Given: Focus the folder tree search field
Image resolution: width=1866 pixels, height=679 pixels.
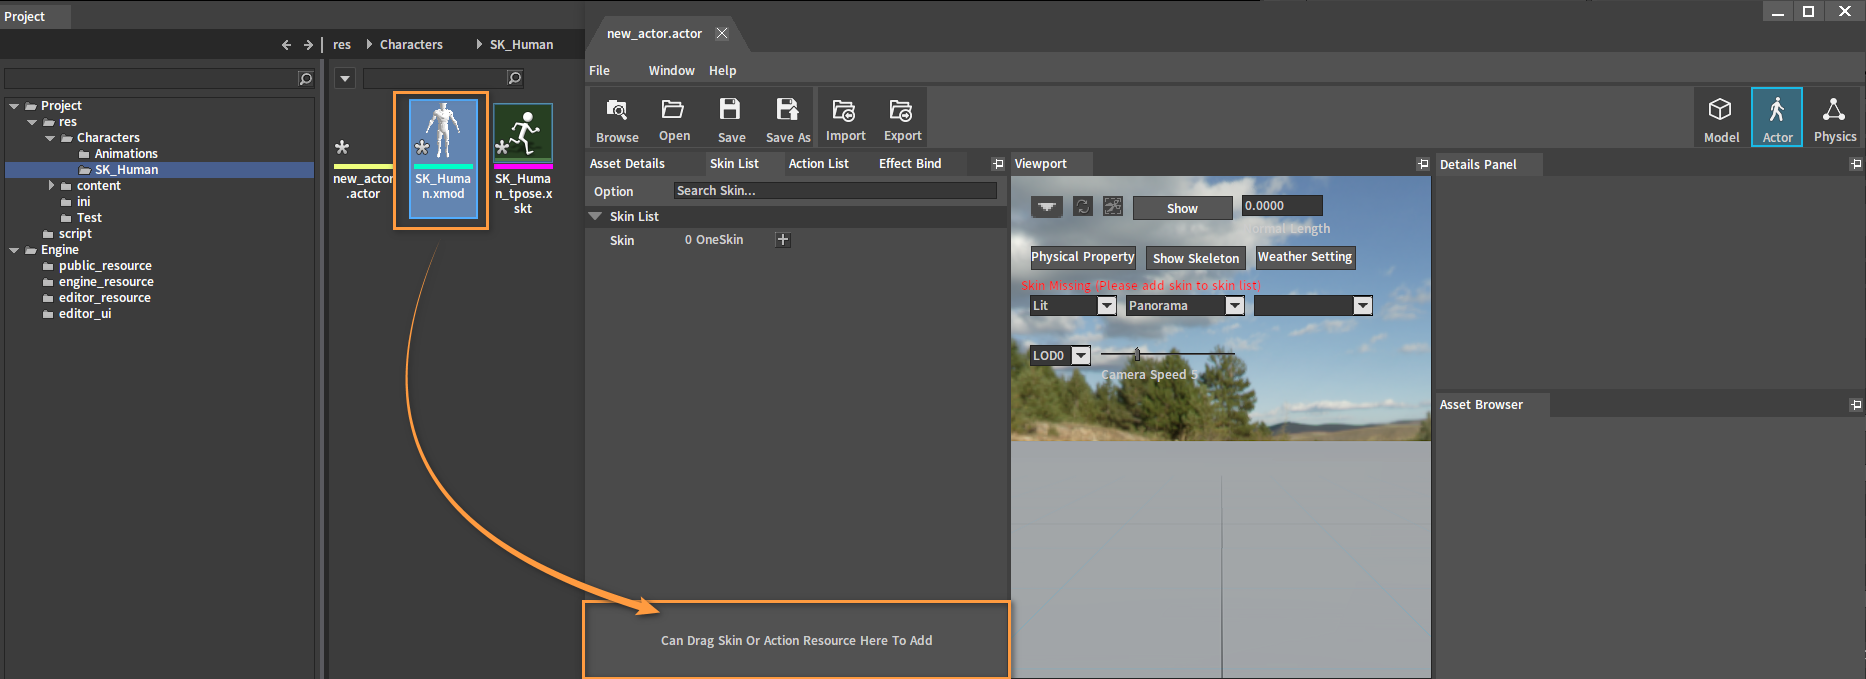Looking at the screenshot, I should [151, 78].
